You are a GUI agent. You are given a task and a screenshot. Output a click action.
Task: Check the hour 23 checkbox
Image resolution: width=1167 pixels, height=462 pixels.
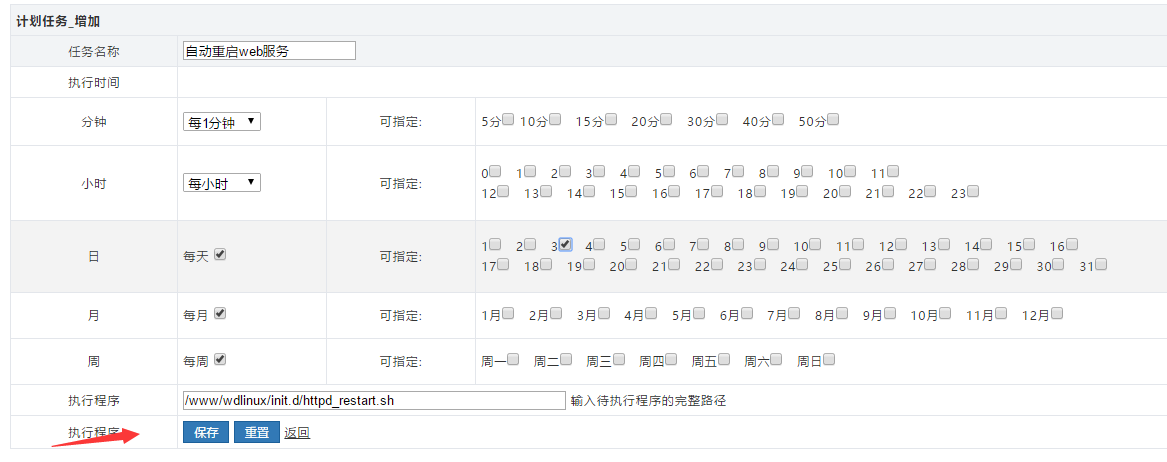(972, 192)
